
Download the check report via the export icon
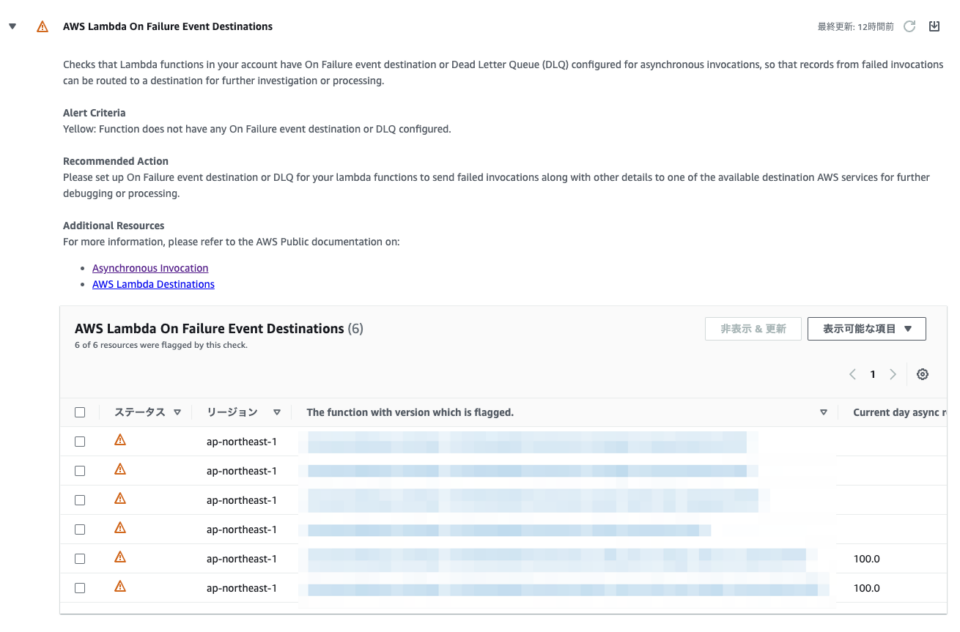pos(934,26)
